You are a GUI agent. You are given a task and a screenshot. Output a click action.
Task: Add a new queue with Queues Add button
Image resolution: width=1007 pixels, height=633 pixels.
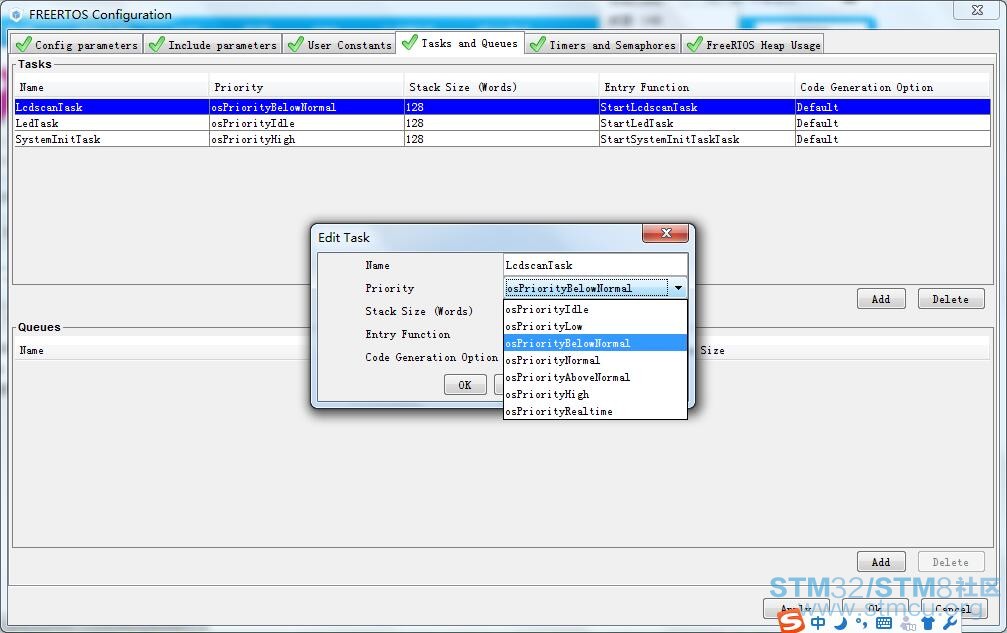tap(881, 562)
